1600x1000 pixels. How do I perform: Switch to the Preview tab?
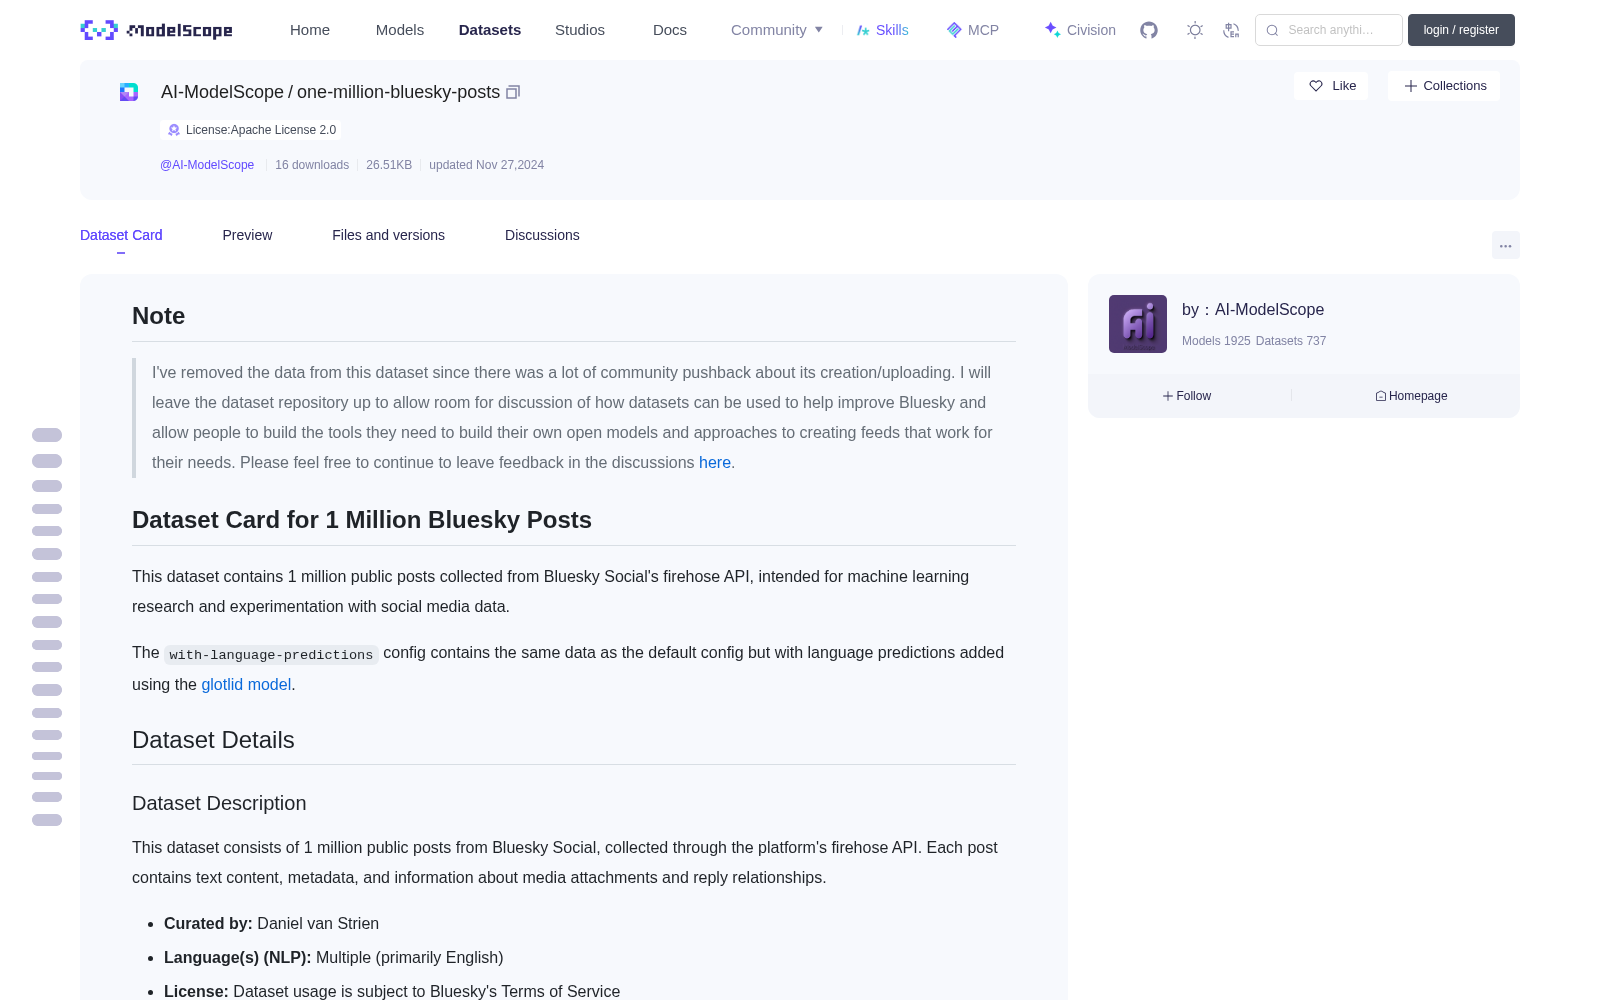247,235
